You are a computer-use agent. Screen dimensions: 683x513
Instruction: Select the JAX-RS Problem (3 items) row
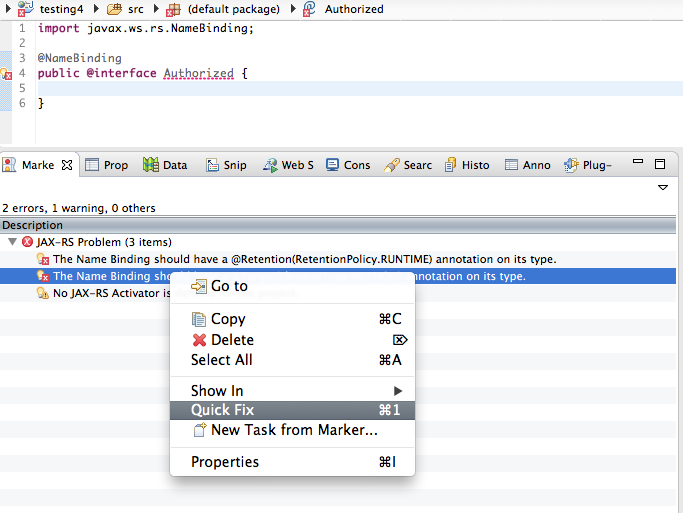(338, 242)
